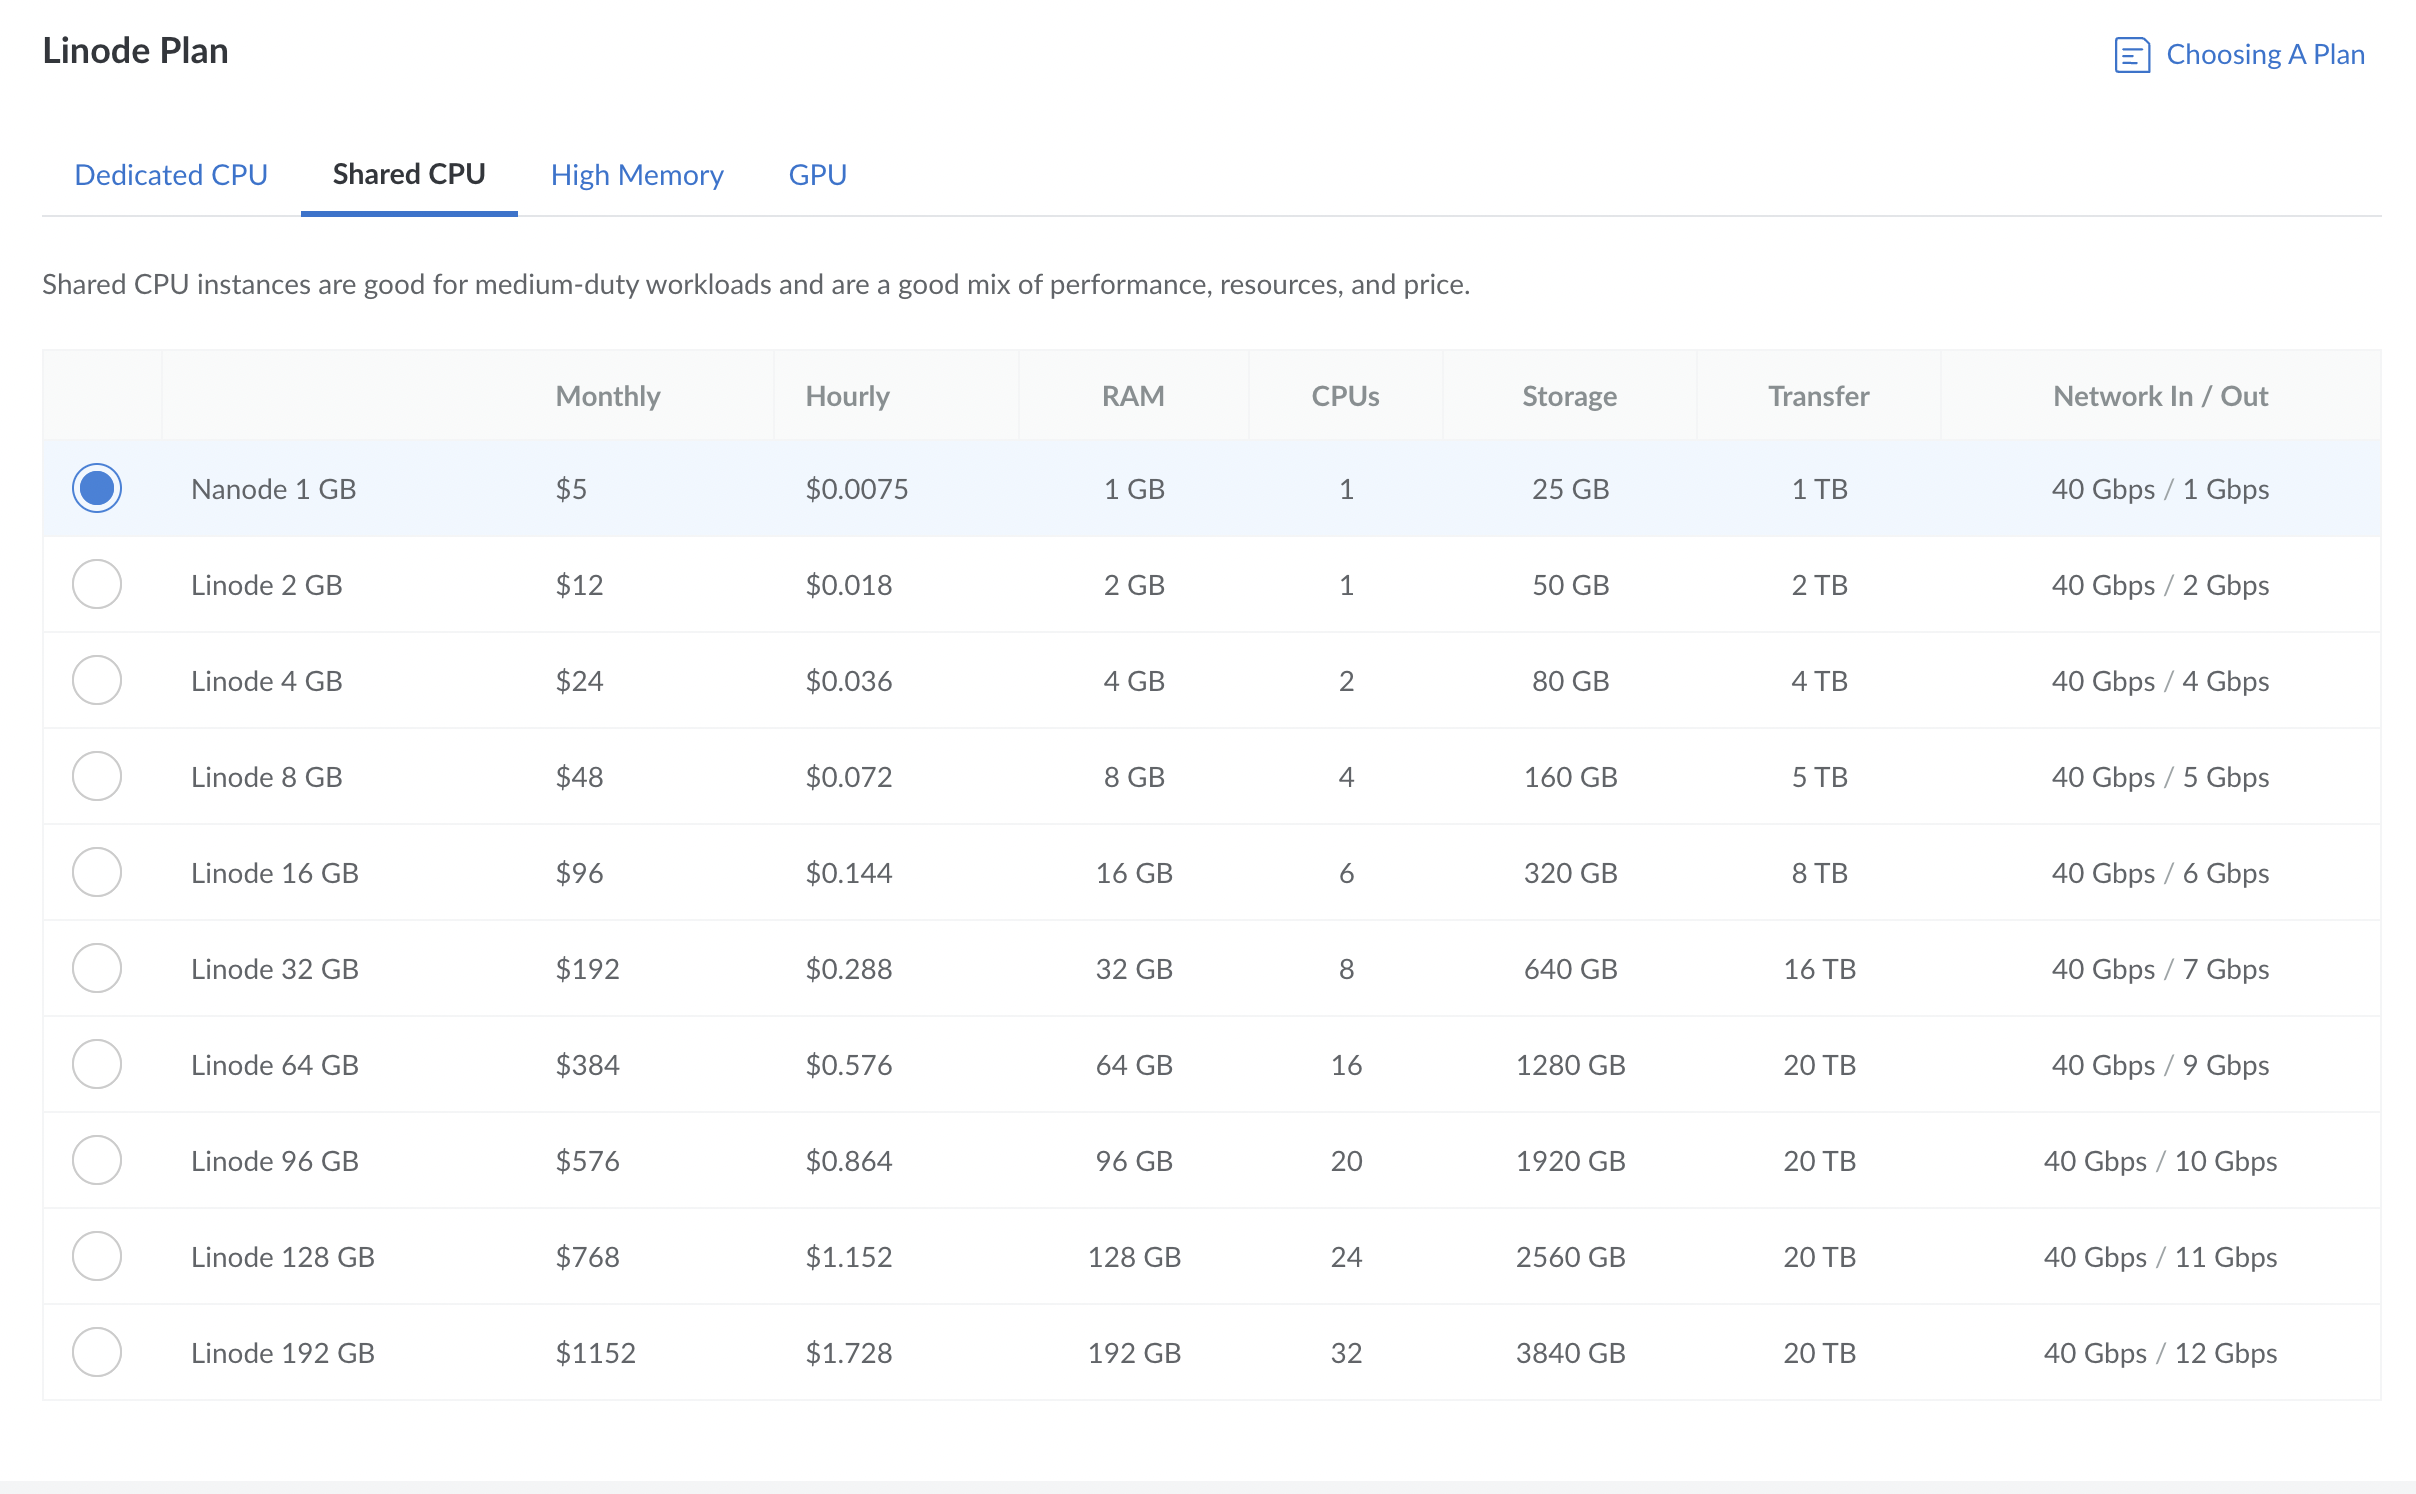Image resolution: width=2416 pixels, height=1494 pixels.
Task: Click the Linode 32 GB plan name
Action: 275,969
